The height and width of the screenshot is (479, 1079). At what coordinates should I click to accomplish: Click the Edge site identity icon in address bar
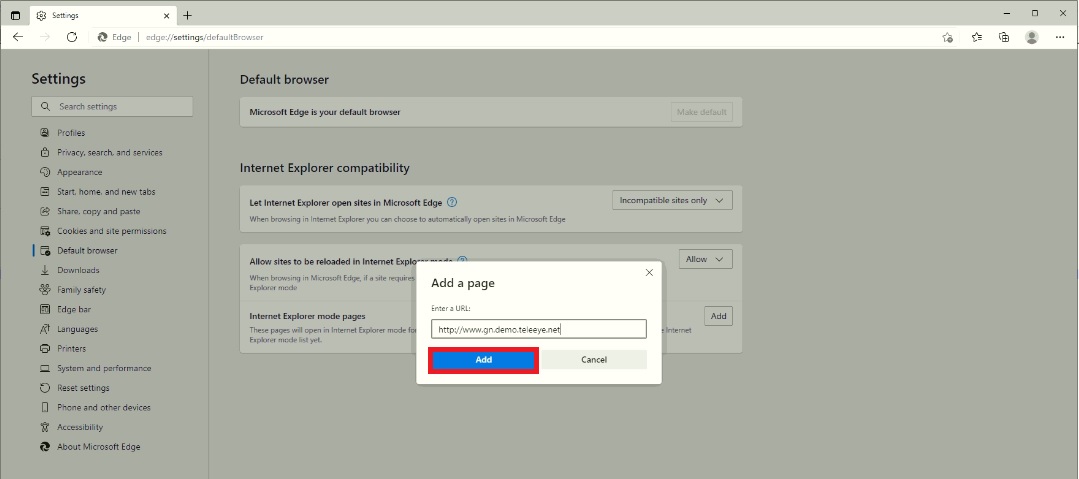[x=103, y=37]
